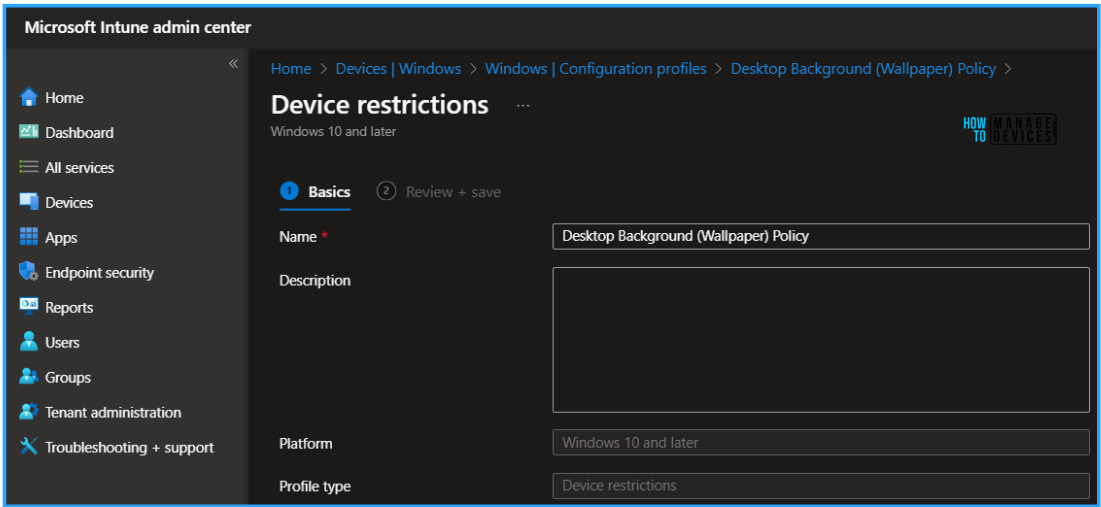The width and height of the screenshot is (1101, 507).
Task: Open Reports in the sidebar
Action: pyautogui.click(x=69, y=308)
